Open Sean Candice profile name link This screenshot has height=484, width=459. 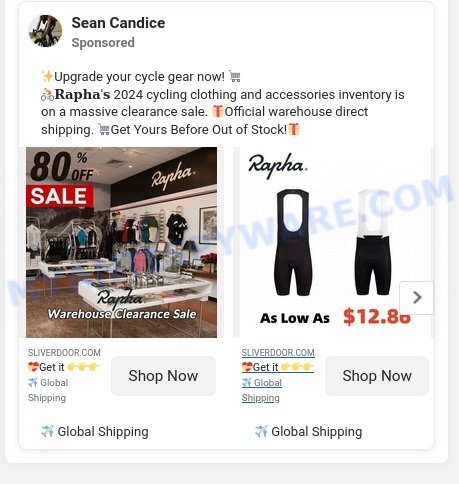coord(118,23)
